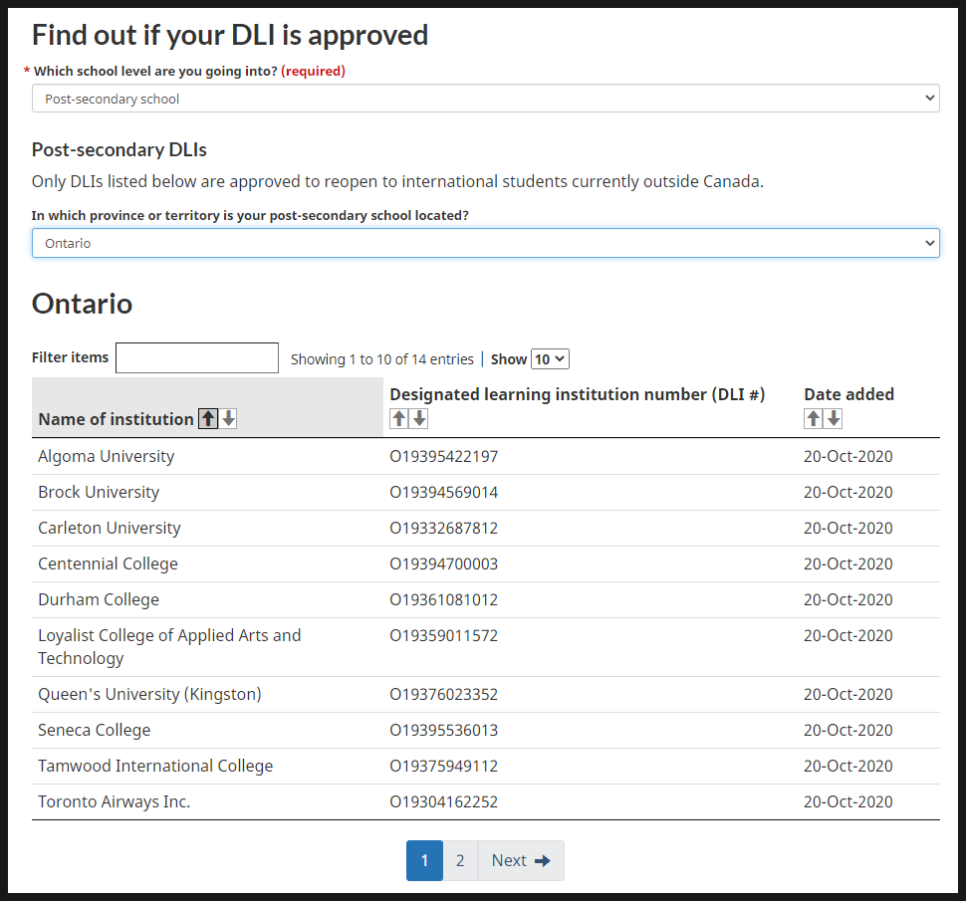Expand the province or territory dropdown
Screen dimensions: 966x901
point(485,243)
